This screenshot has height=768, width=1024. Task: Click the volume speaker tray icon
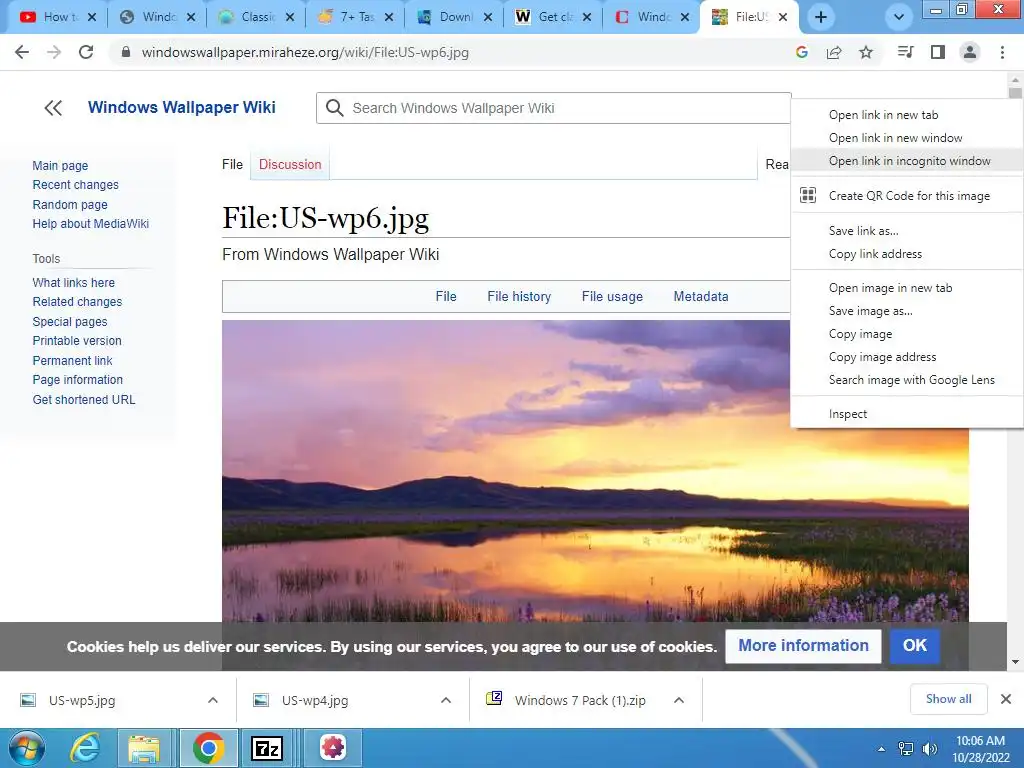929,749
